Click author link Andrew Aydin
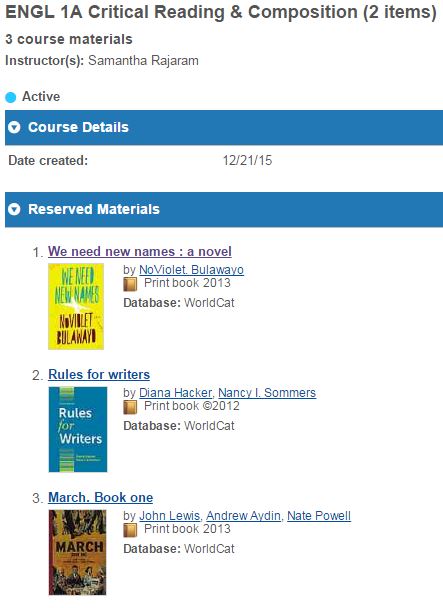This screenshot has width=443, height=608. [243, 516]
